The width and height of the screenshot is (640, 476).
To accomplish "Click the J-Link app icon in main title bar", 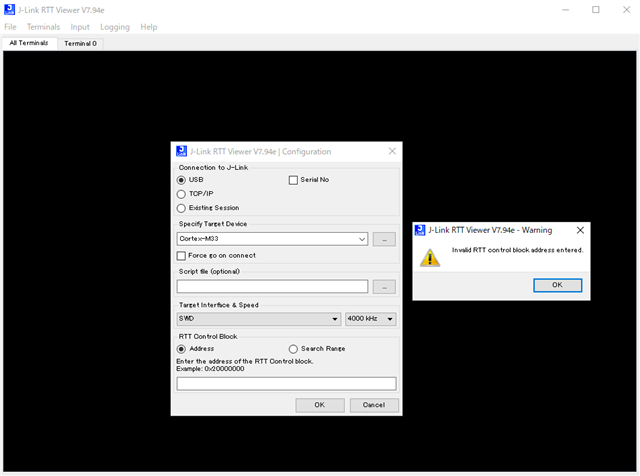I will tap(9, 9).
